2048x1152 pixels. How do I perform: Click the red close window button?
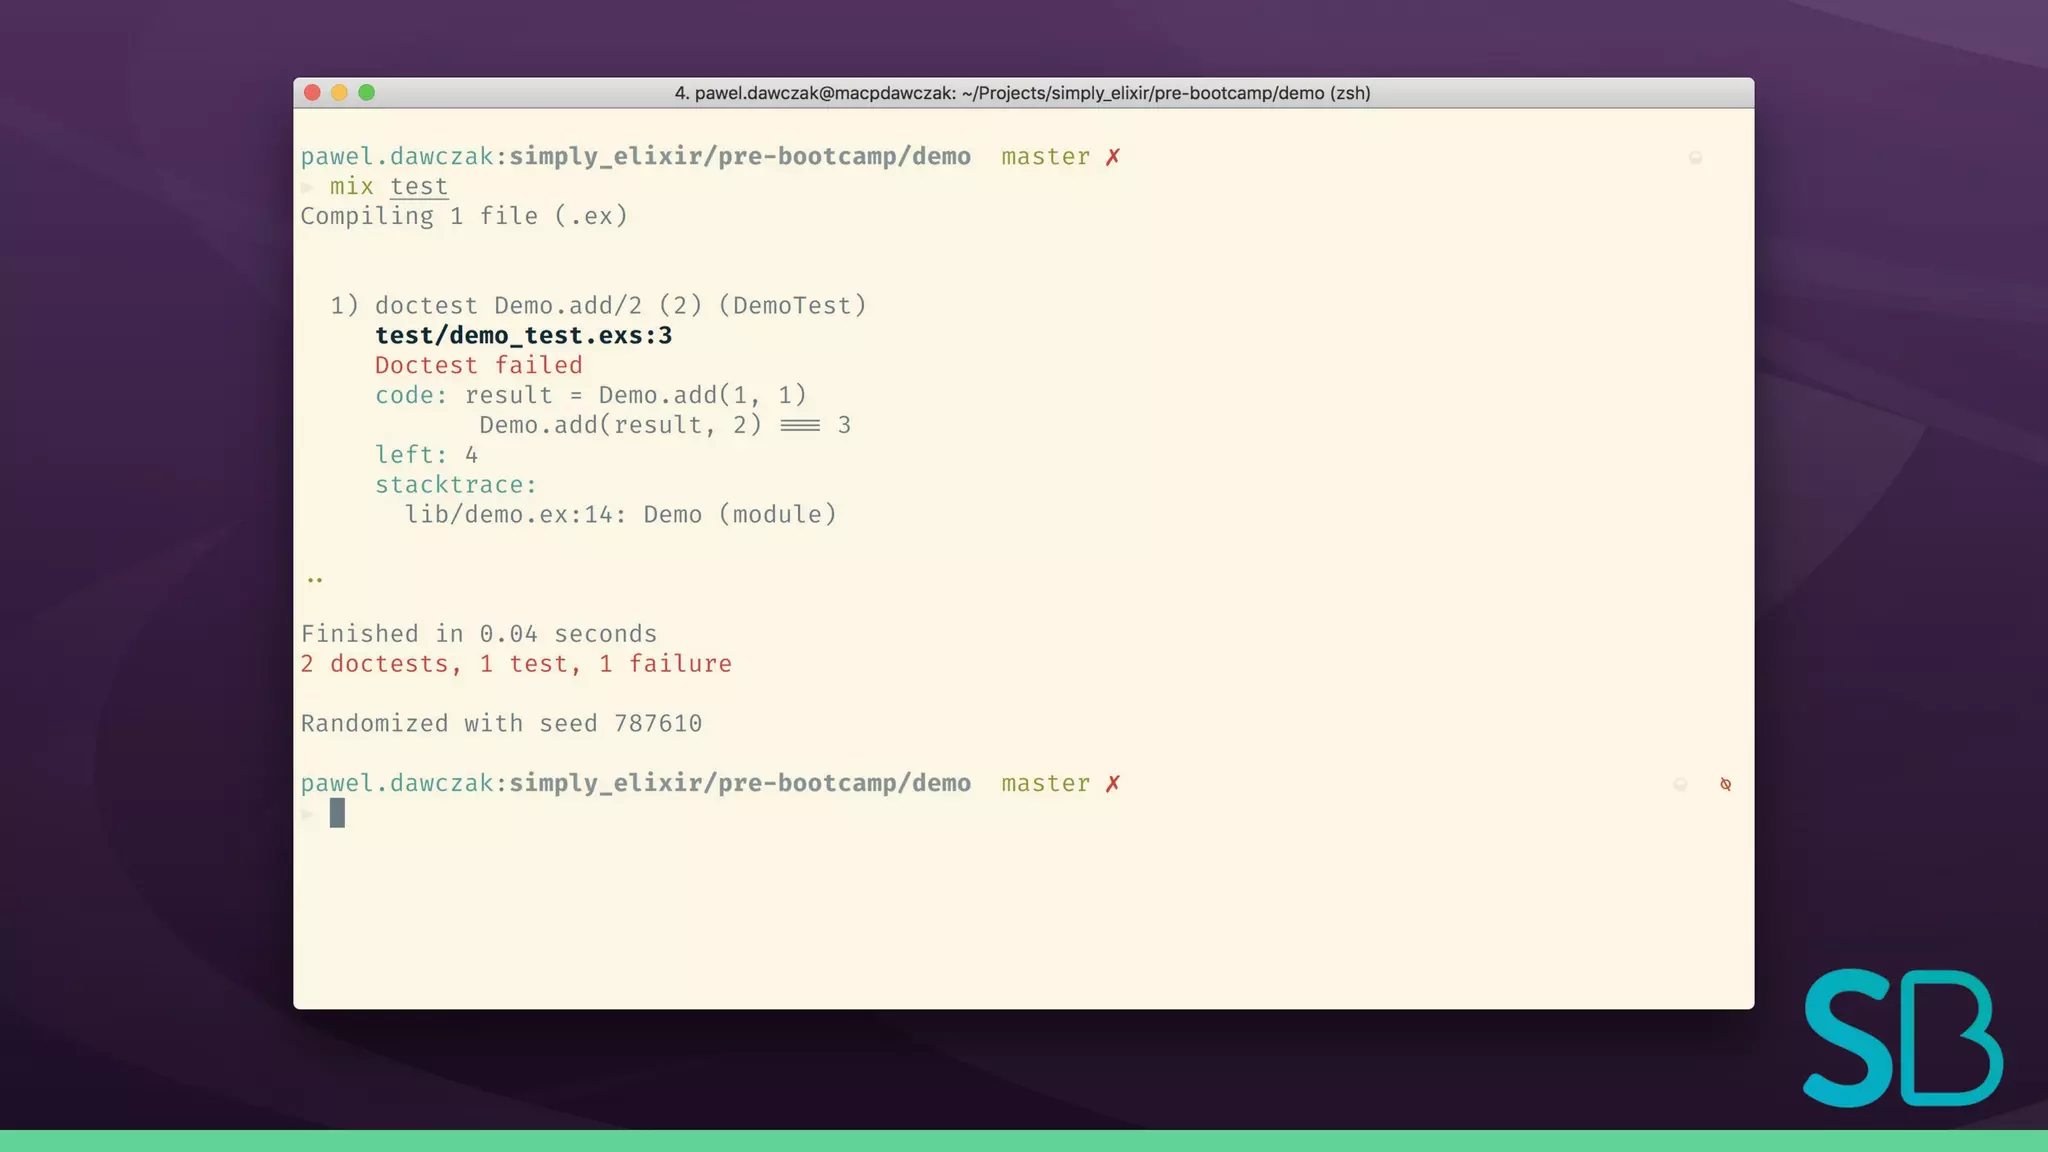312,93
